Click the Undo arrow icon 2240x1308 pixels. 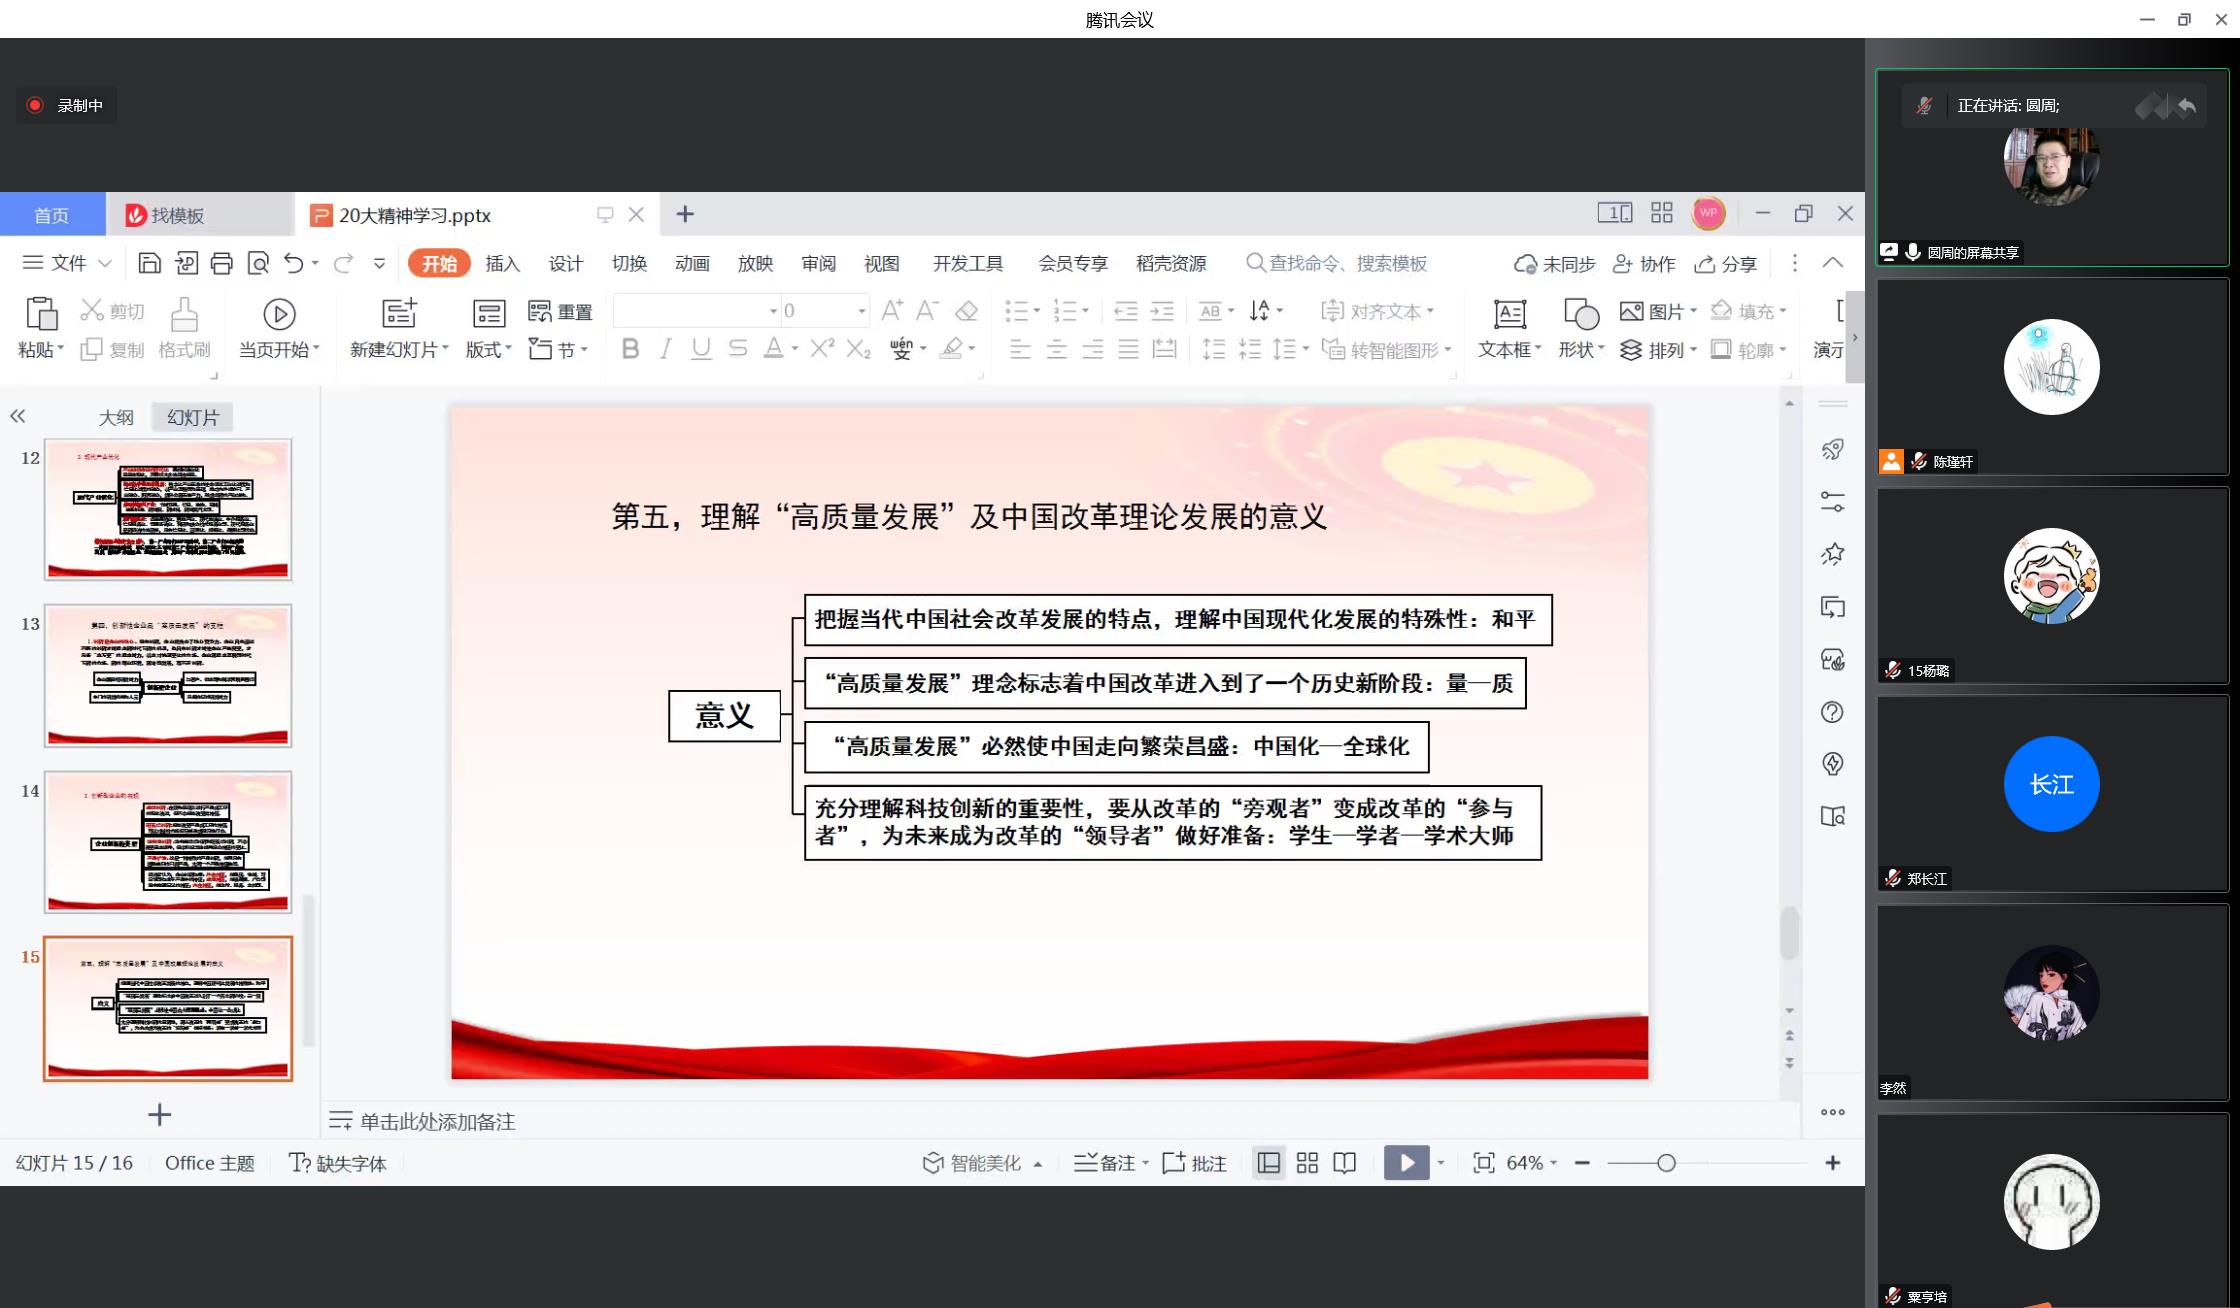(293, 263)
